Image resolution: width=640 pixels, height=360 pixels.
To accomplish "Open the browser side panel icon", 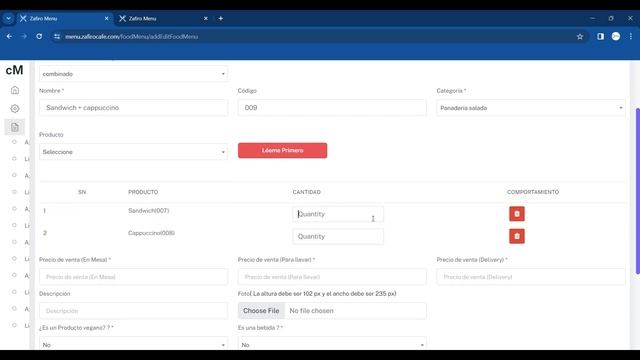I will coord(600,36).
